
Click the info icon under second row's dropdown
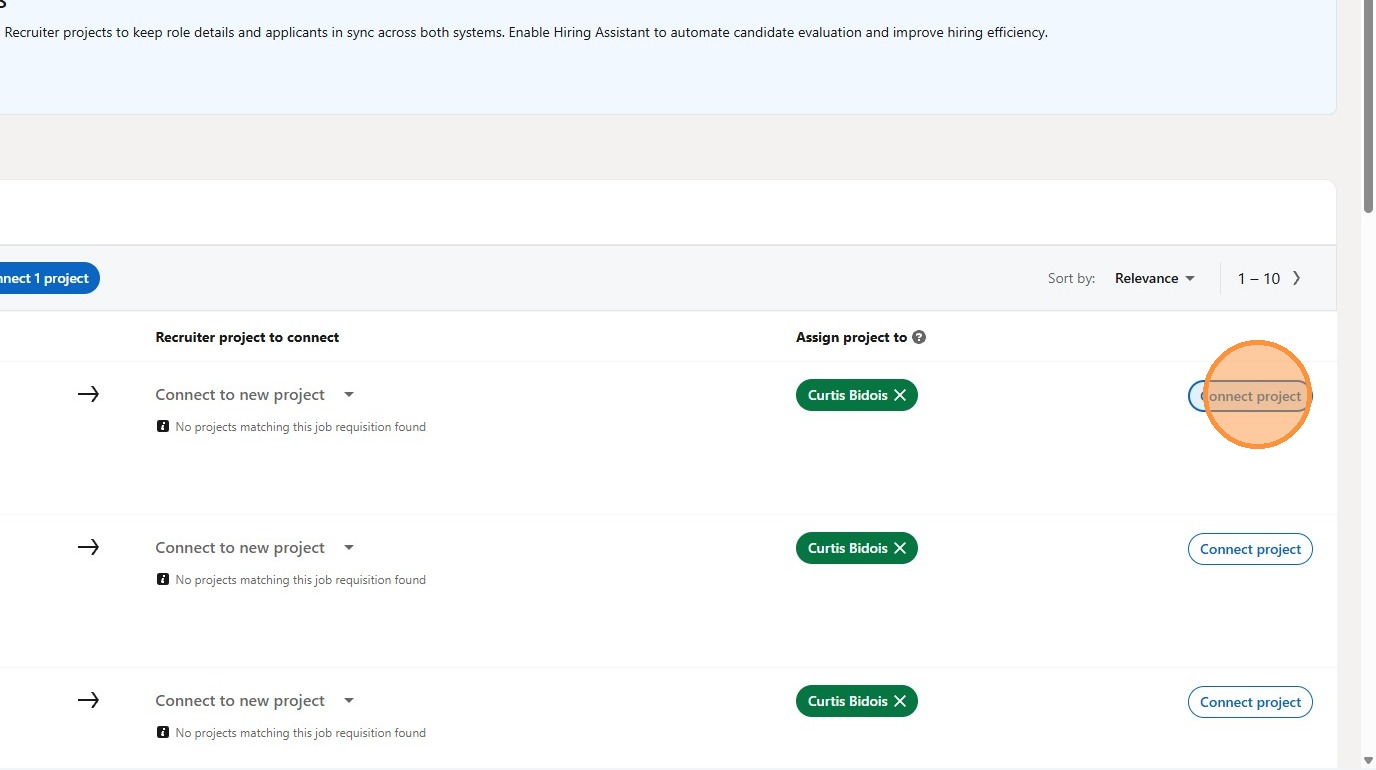tap(163, 579)
